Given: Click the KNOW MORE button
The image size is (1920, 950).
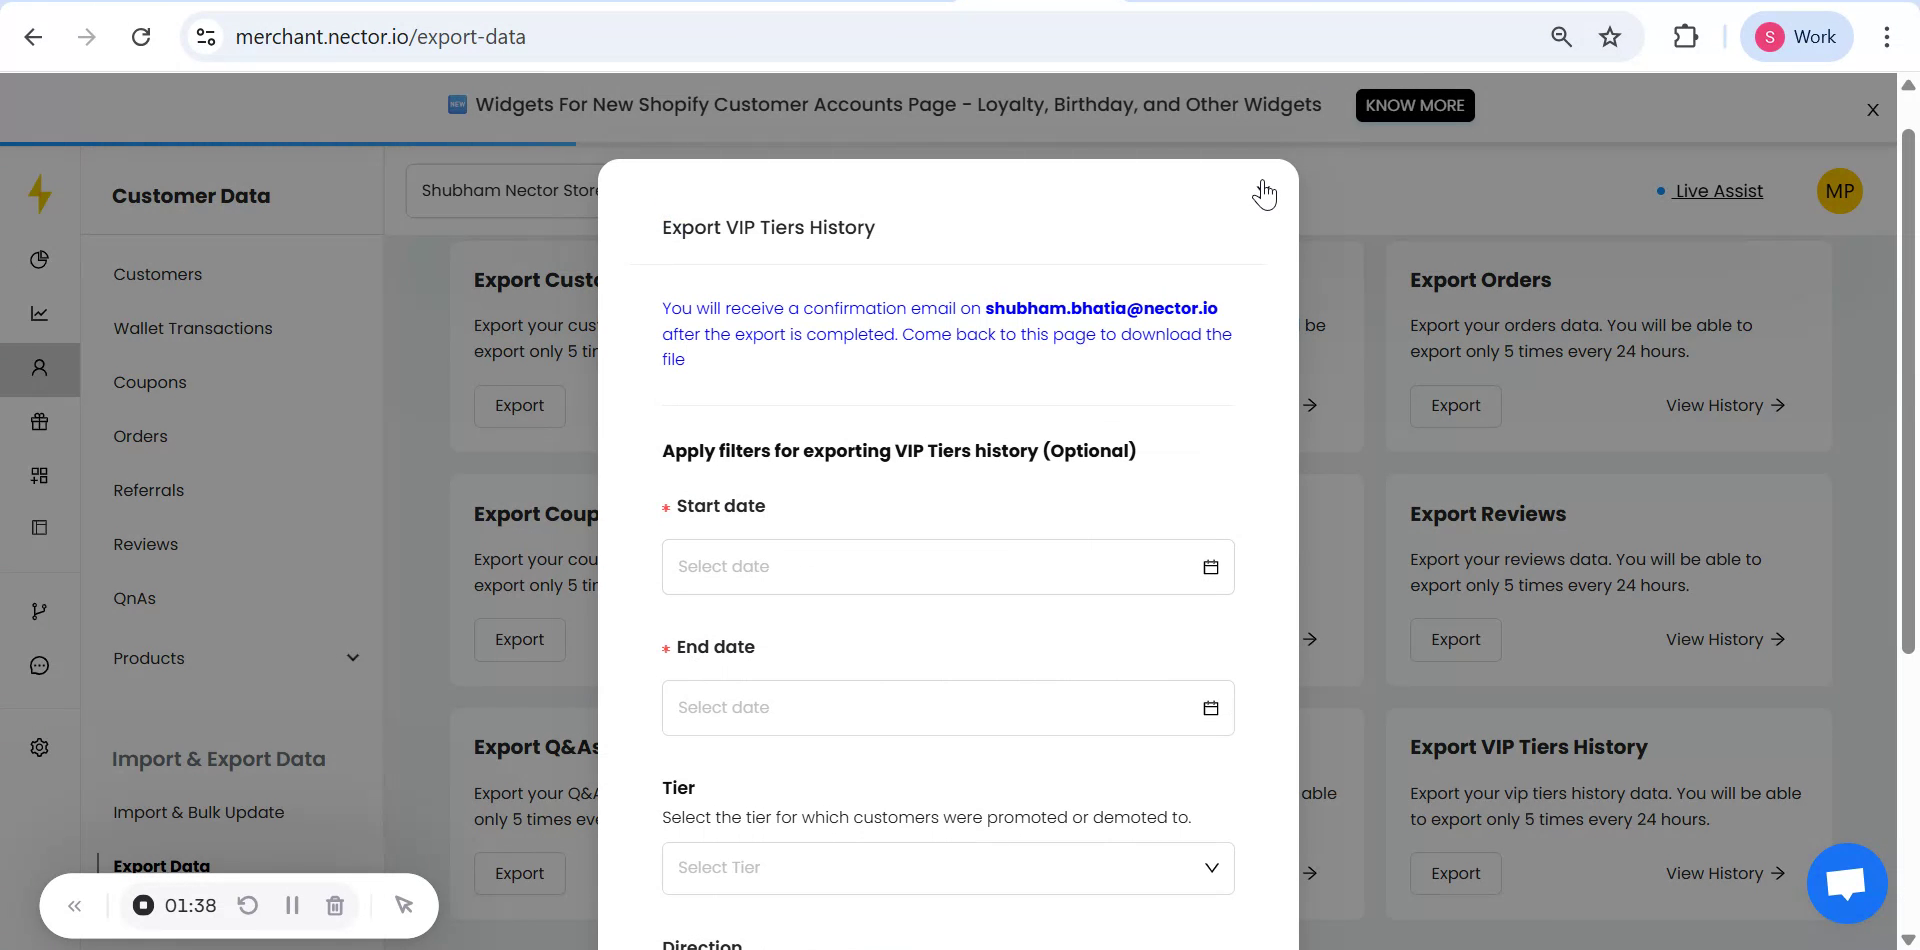Looking at the screenshot, I should (x=1414, y=105).
